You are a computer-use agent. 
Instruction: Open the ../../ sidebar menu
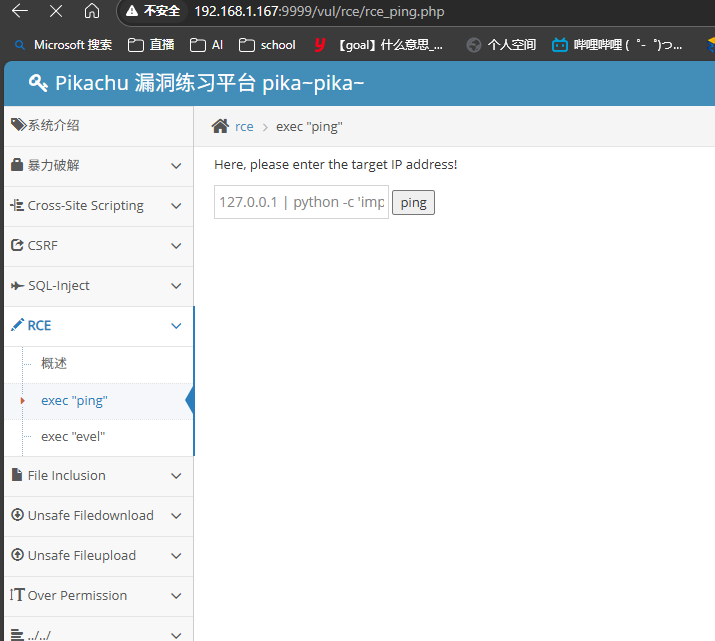coord(98,630)
